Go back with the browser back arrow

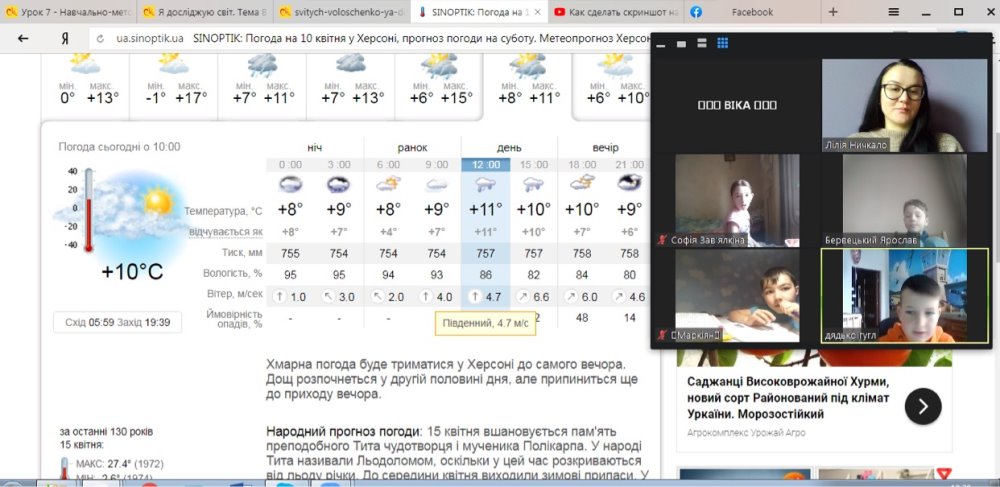point(23,38)
